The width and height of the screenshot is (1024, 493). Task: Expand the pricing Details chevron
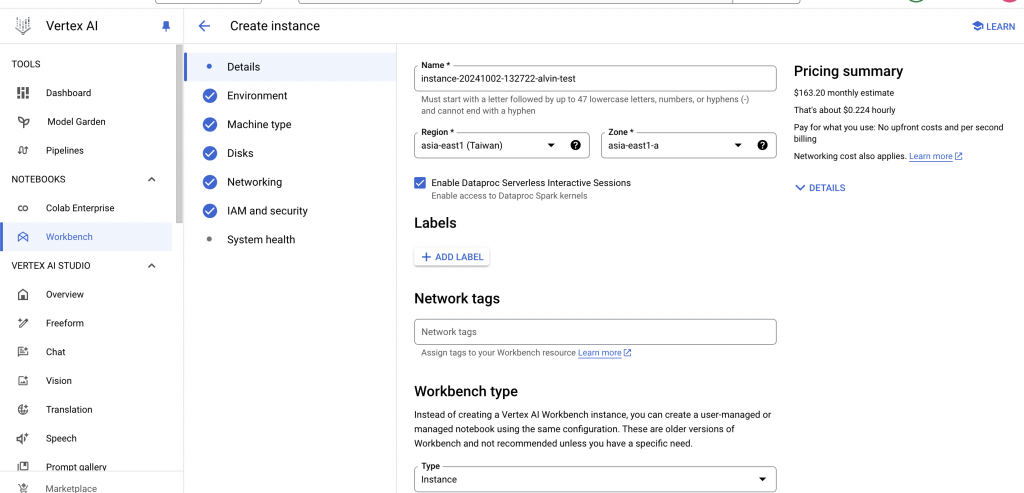[819, 188]
